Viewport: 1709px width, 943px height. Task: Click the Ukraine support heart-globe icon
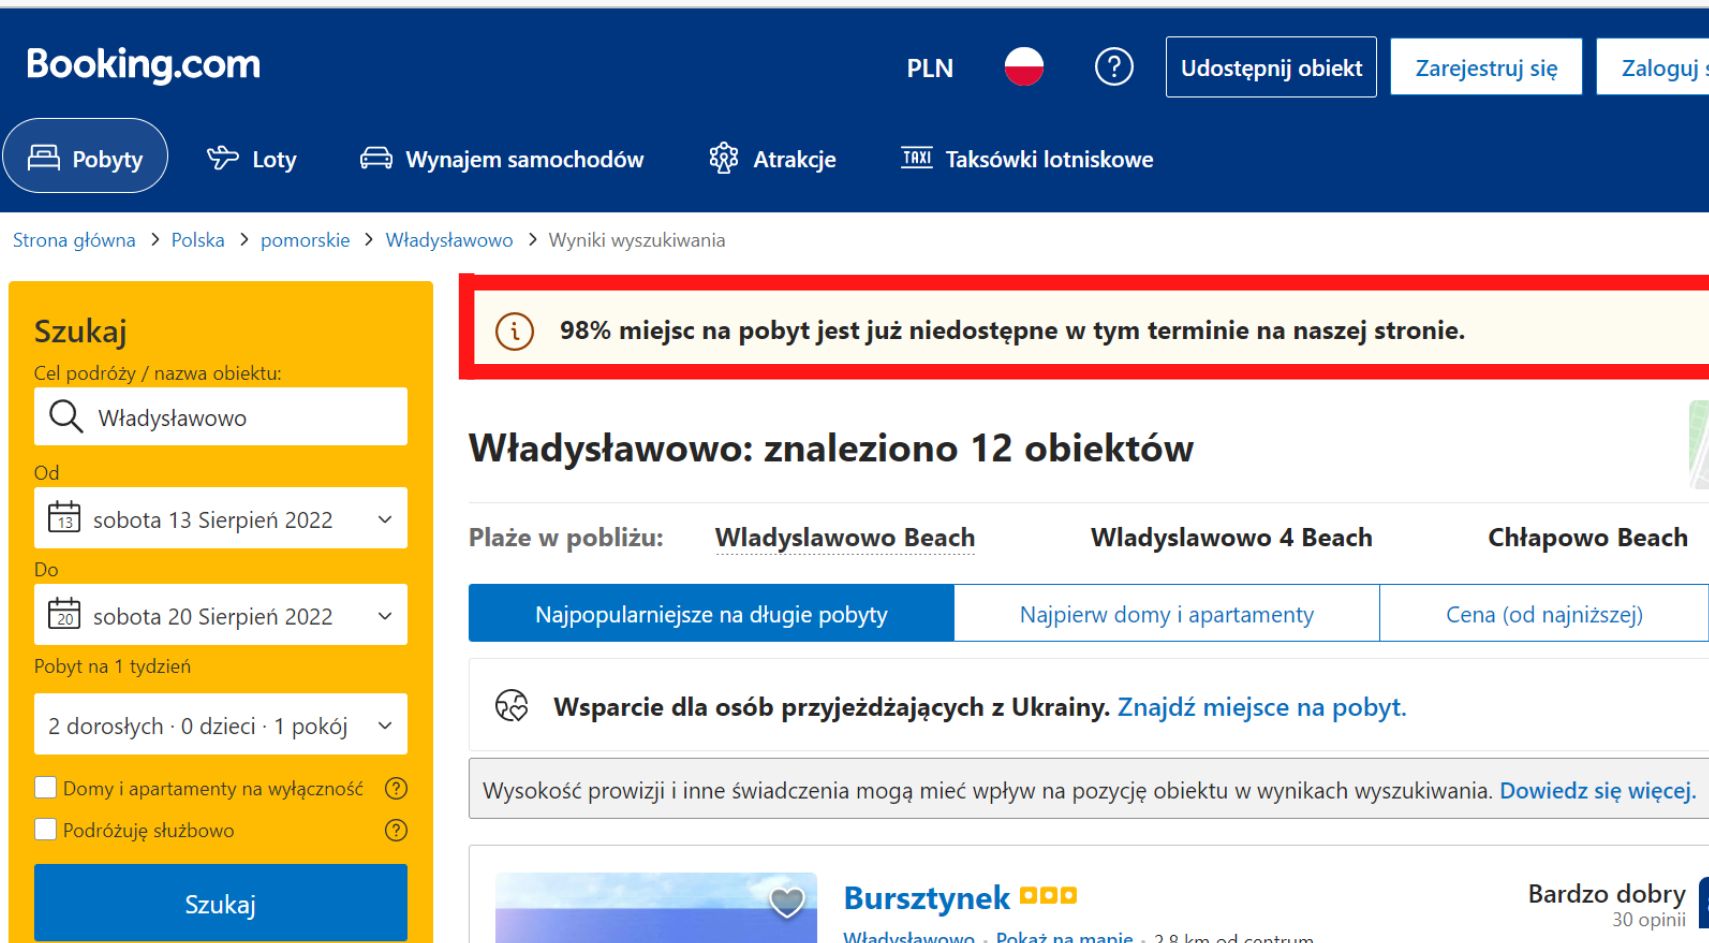pyautogui.click(x=512, y=706)
